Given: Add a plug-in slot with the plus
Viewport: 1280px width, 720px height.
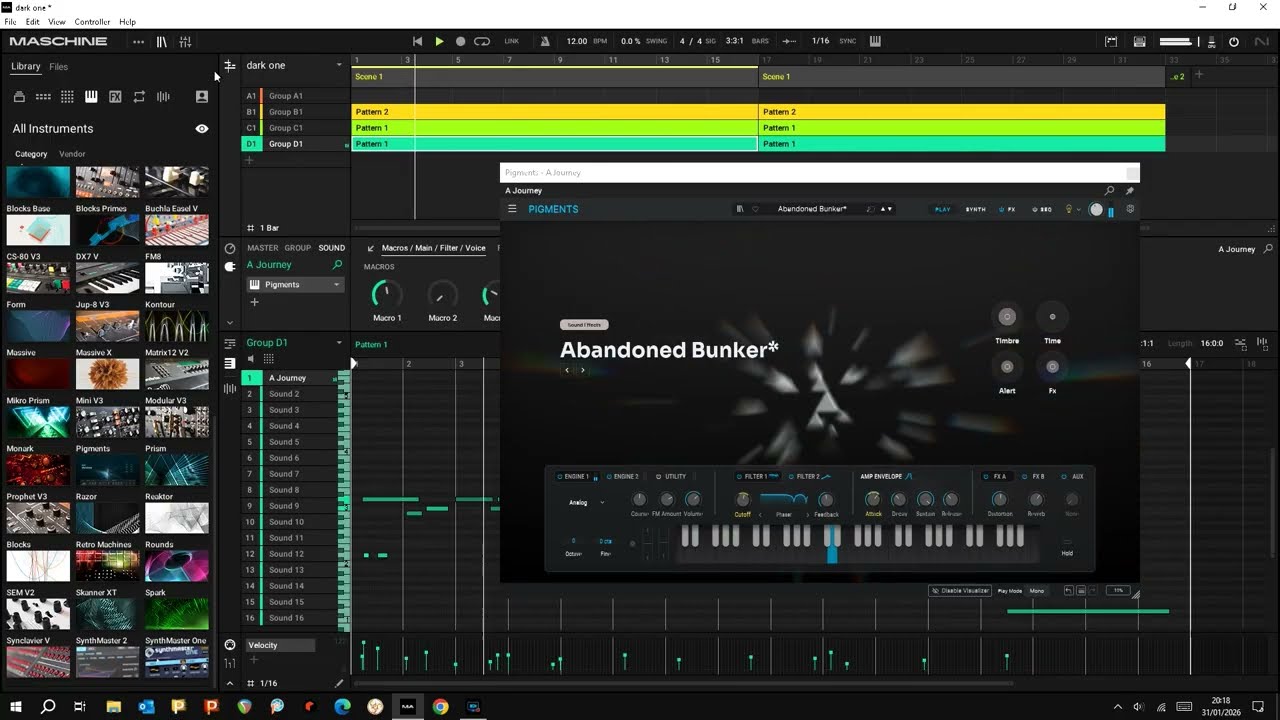Looking at the screenshot, I should pyautogui.click(x=254, y=302).
